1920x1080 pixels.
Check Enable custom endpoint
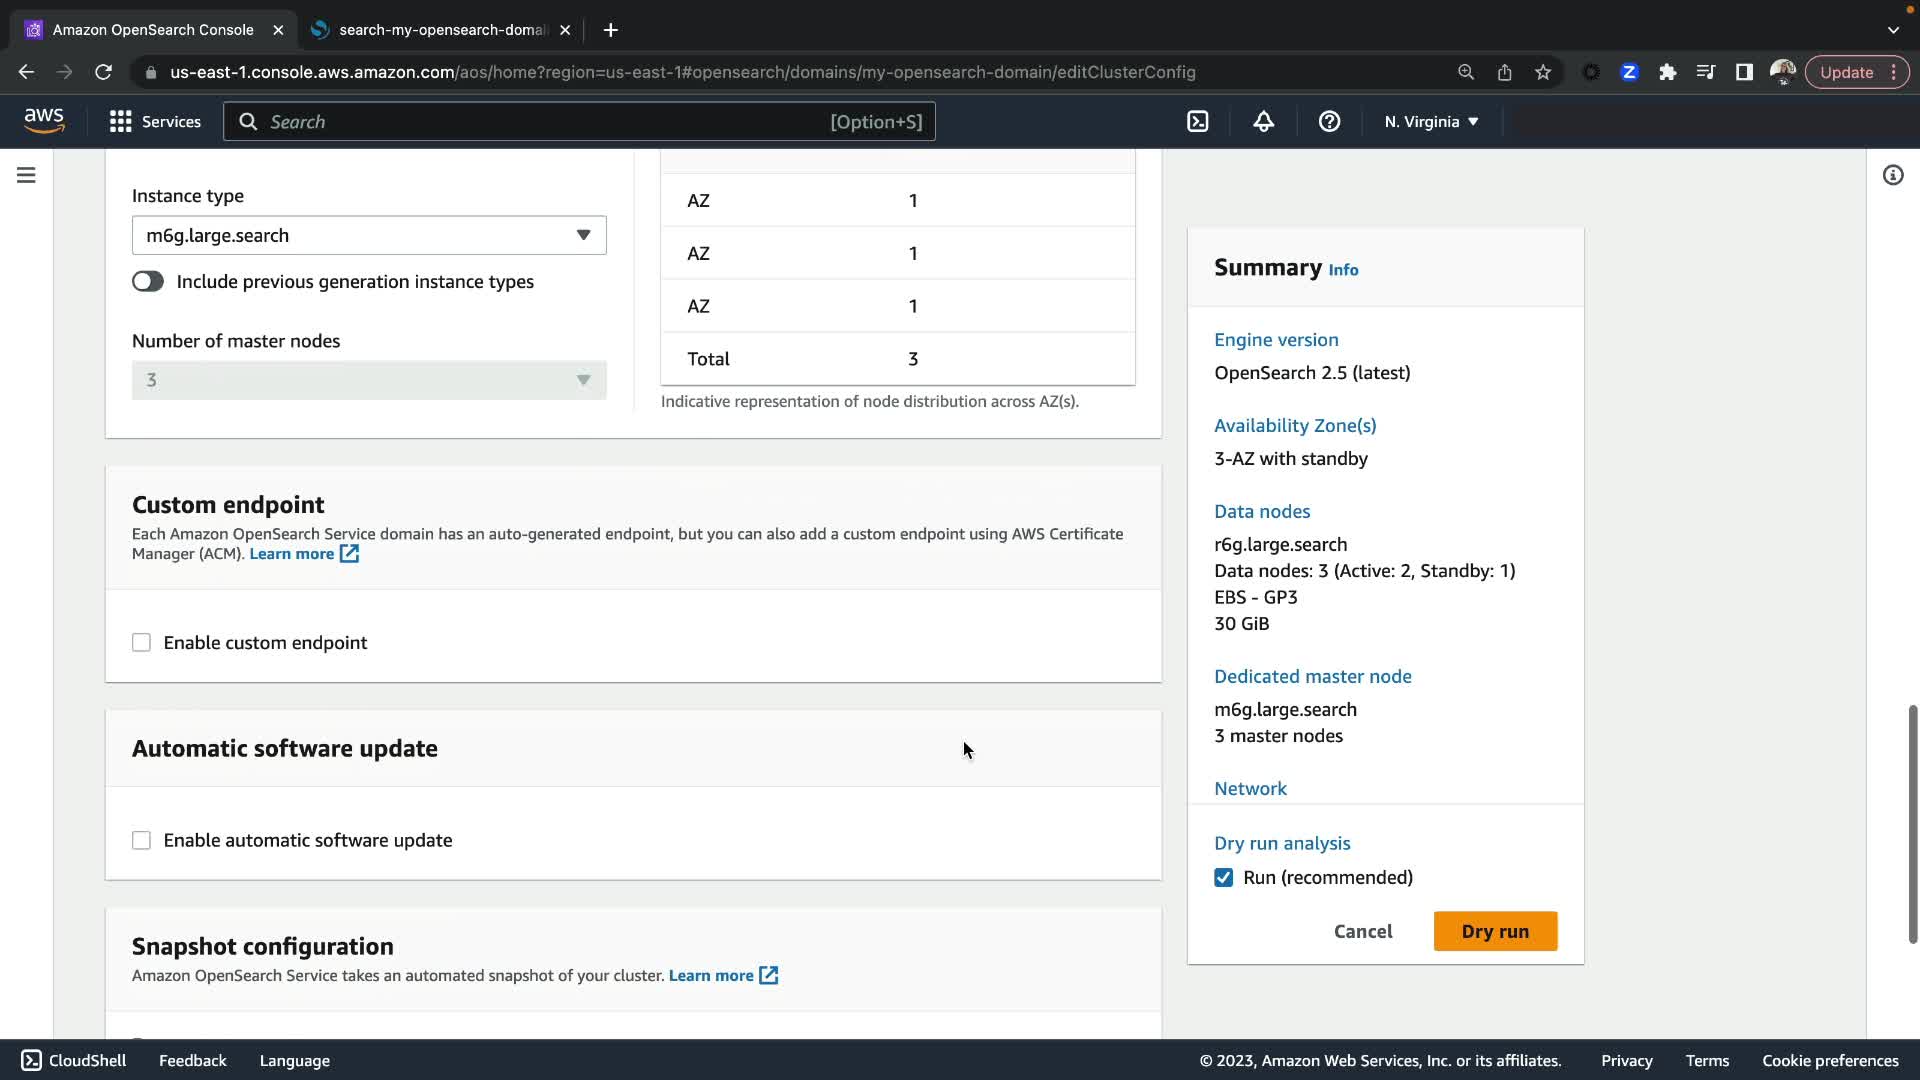pos(141,643)
